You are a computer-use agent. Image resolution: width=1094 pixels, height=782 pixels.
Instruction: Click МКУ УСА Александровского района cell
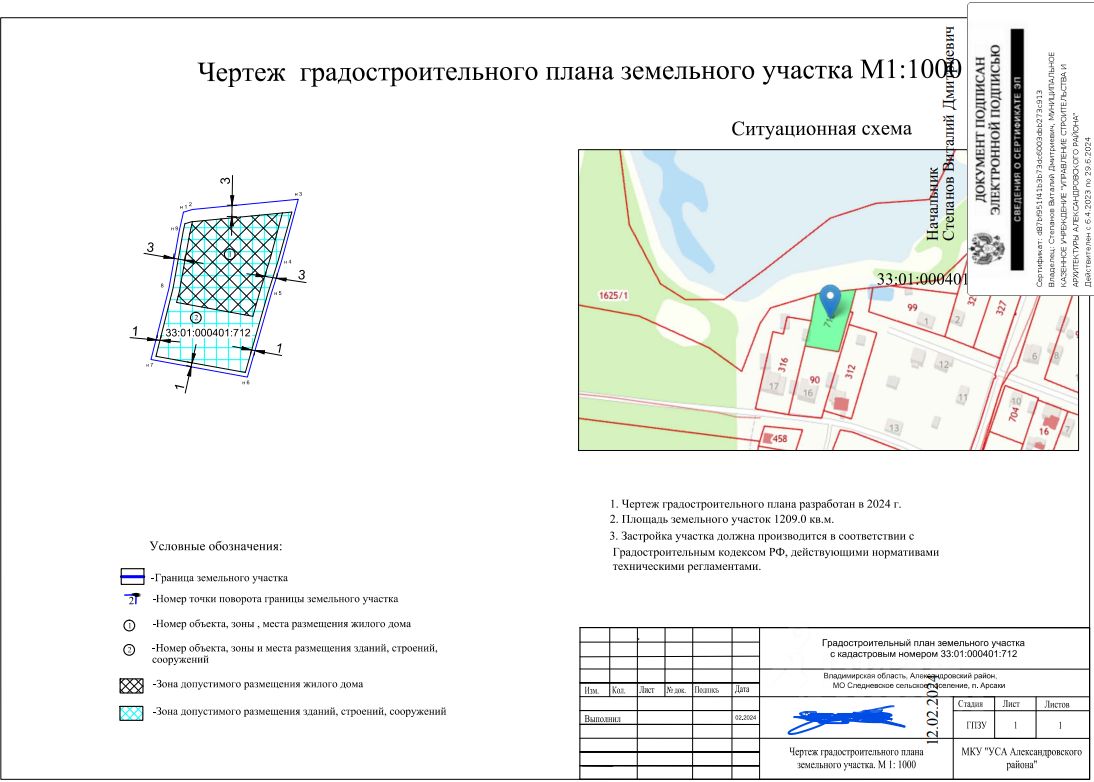point(1021,758)
